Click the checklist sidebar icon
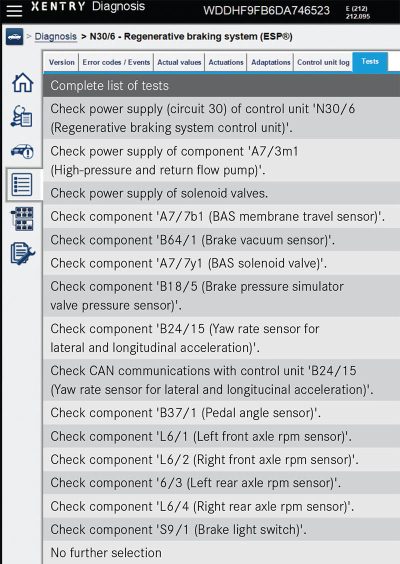The image size is (400, 564). coord(22,185)
